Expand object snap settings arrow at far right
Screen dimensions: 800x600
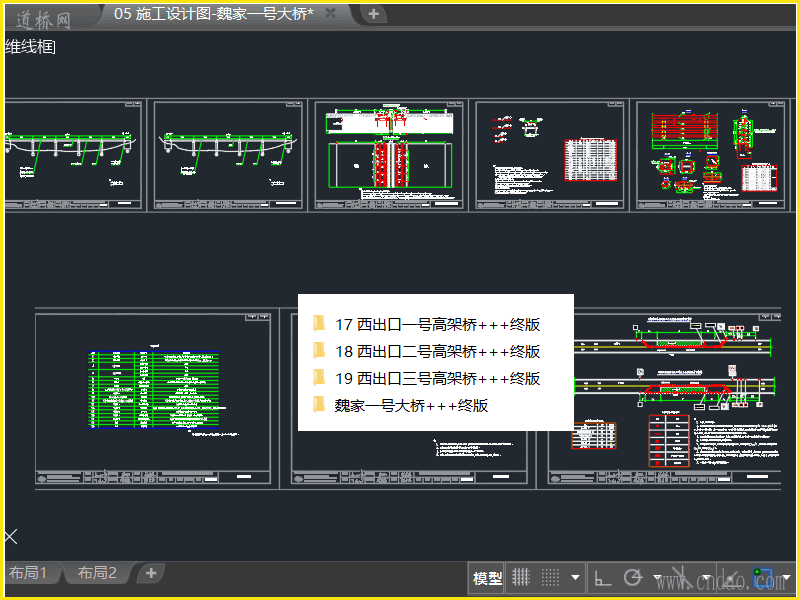[x=788, y=578]
